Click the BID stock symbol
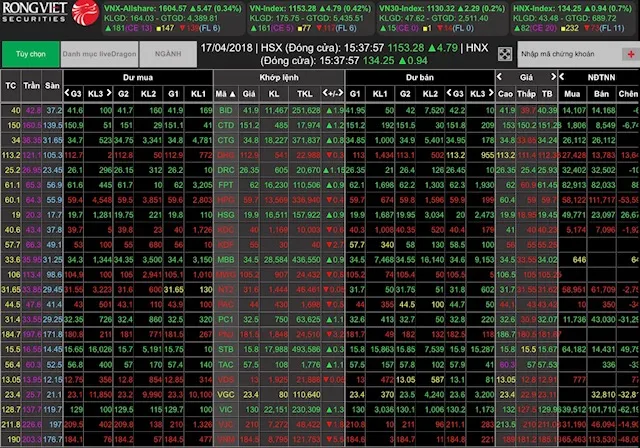The image size is (640, 448). 224,108
